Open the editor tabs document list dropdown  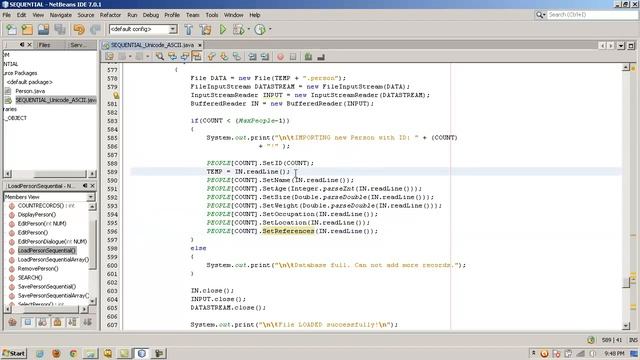(621, 45)
